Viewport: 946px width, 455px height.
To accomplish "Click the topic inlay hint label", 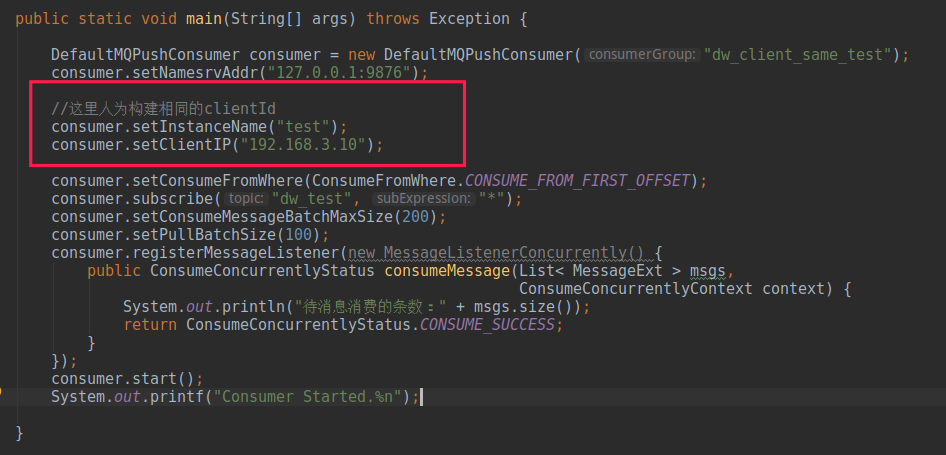I will point(246,199).
